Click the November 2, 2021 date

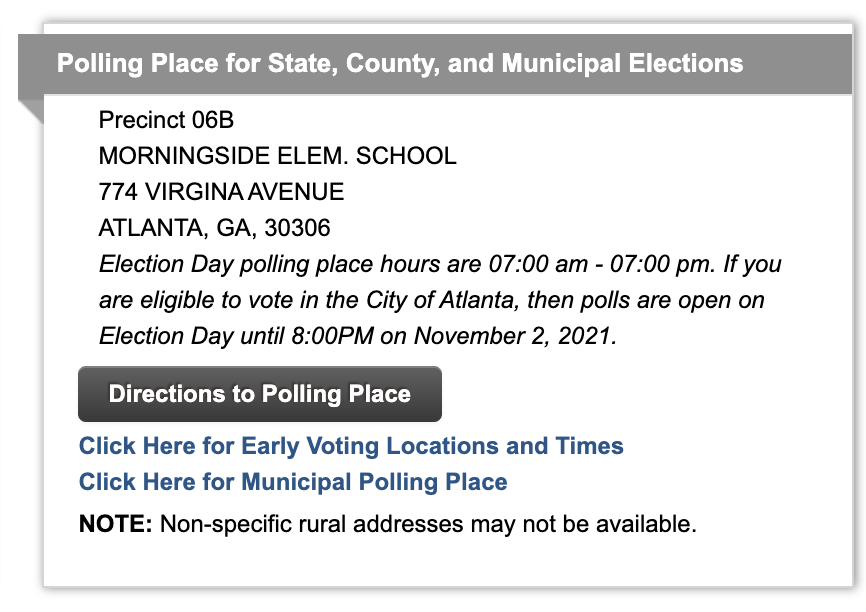coord(515,336)
